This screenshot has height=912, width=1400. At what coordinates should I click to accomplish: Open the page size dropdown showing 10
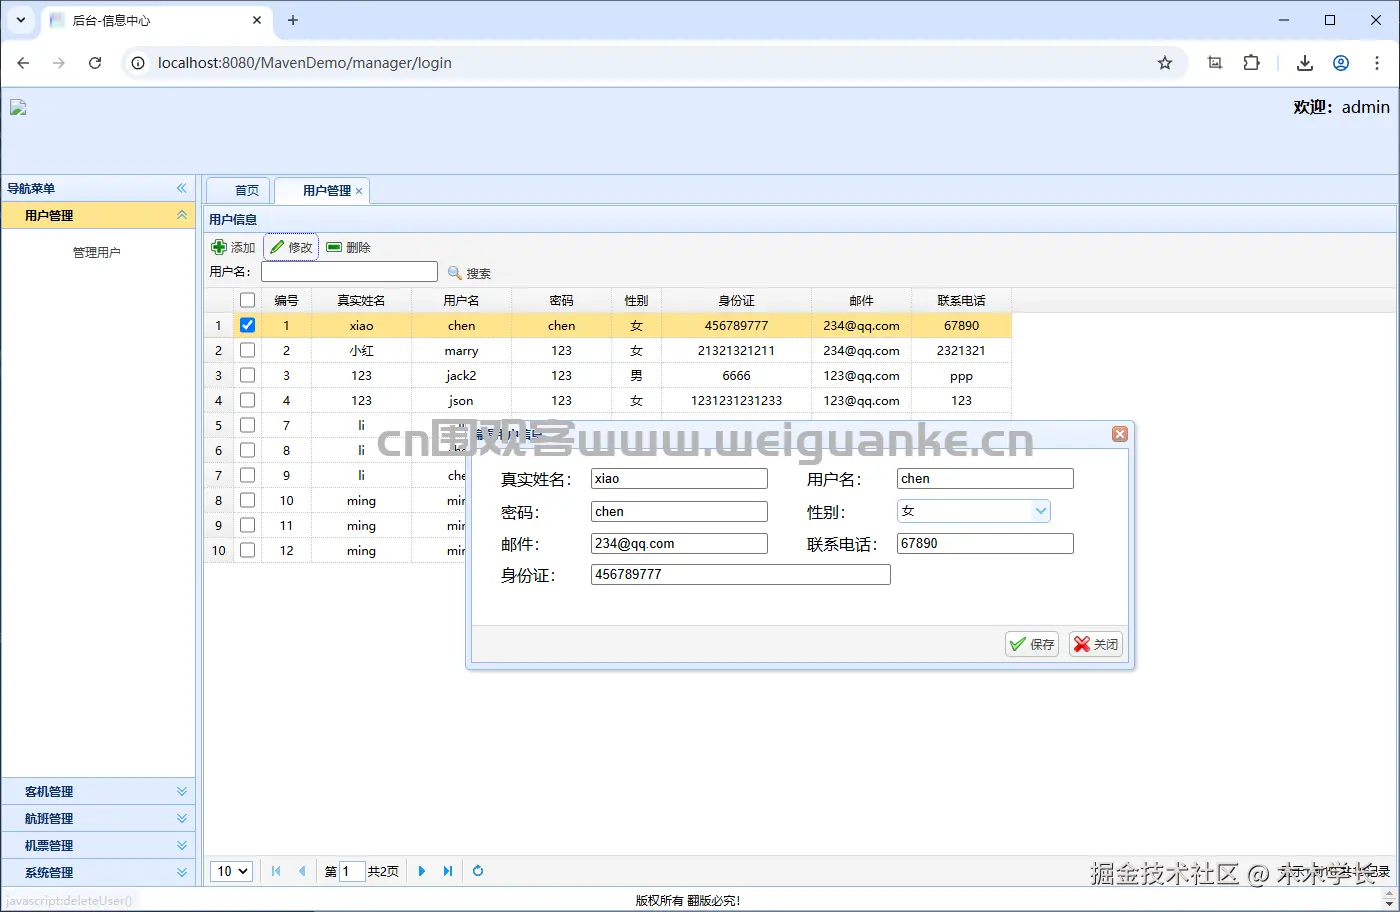coord(230,871)
